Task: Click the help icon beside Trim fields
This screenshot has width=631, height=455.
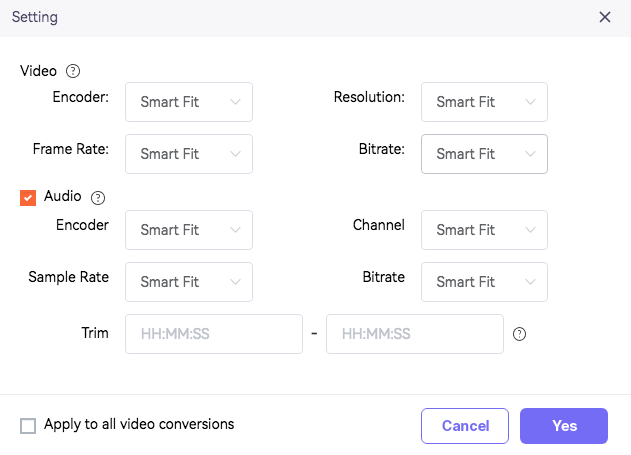Action: coord(519,334)
